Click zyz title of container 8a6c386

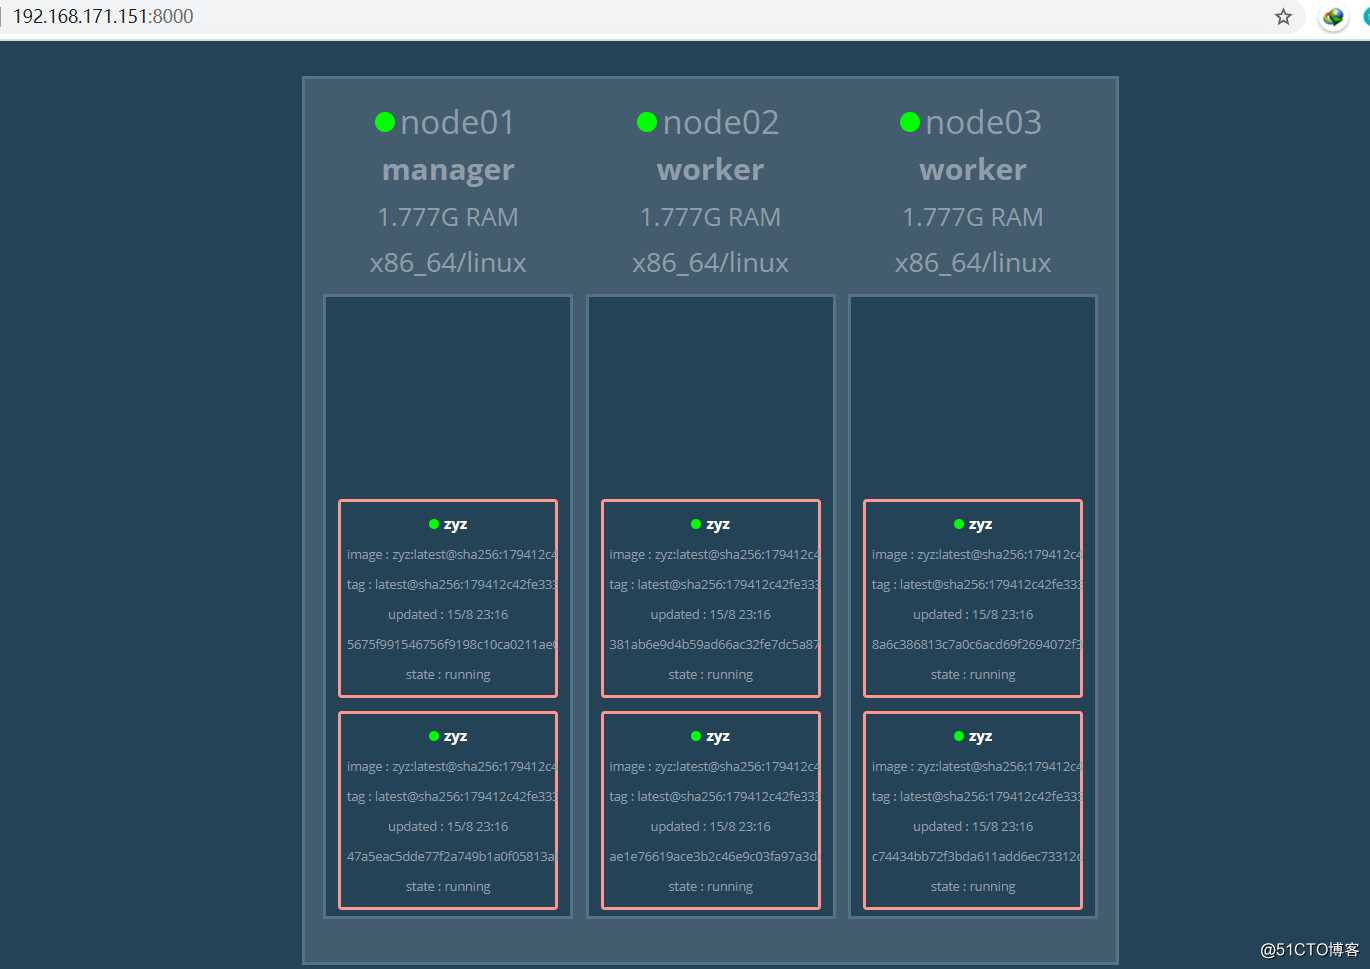(x=980, y=525)
